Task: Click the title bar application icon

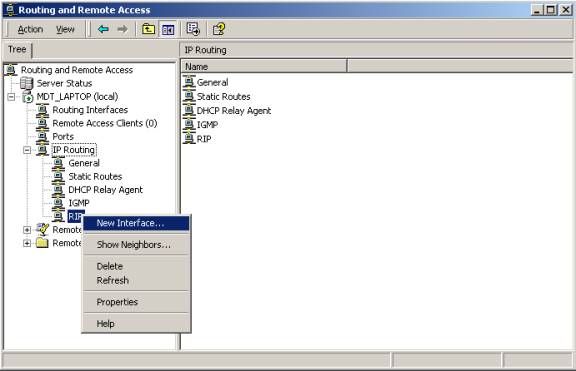Action: (x=10, y=10)
